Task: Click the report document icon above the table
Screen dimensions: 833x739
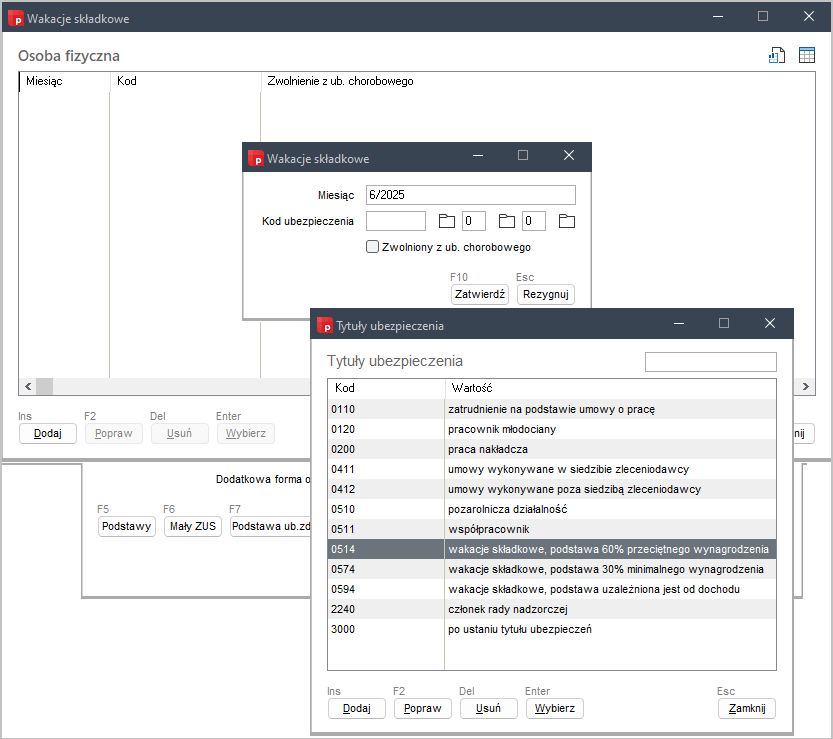Action: [776, 56]
